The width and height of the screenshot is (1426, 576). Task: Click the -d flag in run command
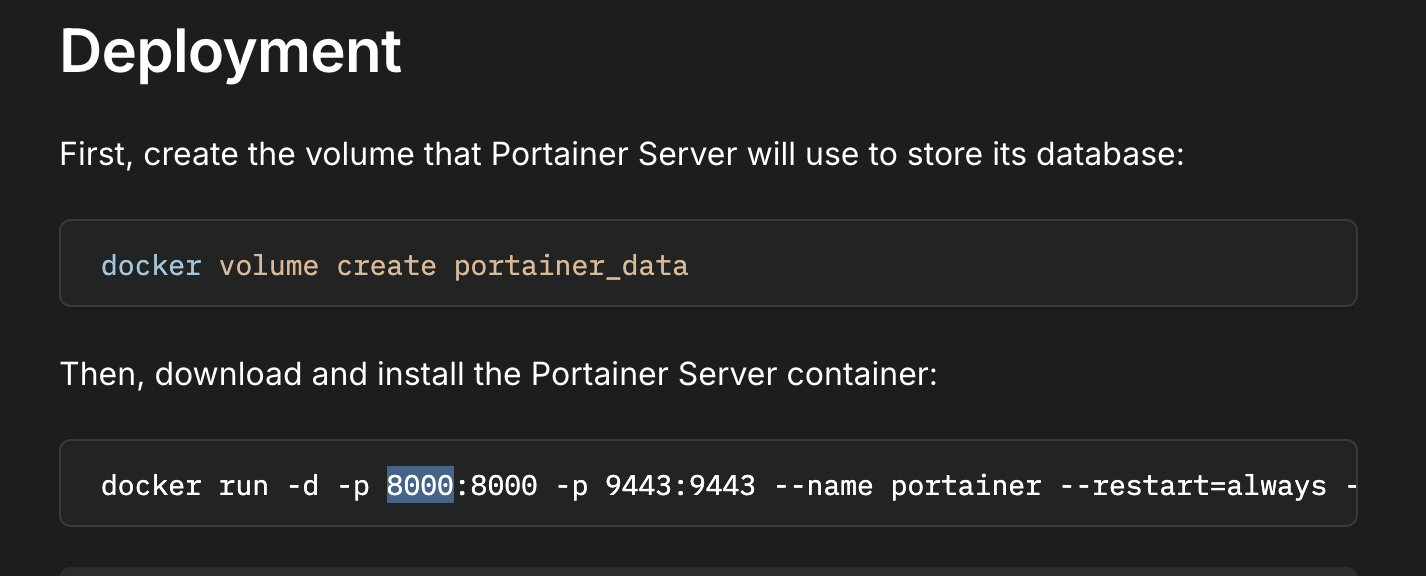point(302,486)
